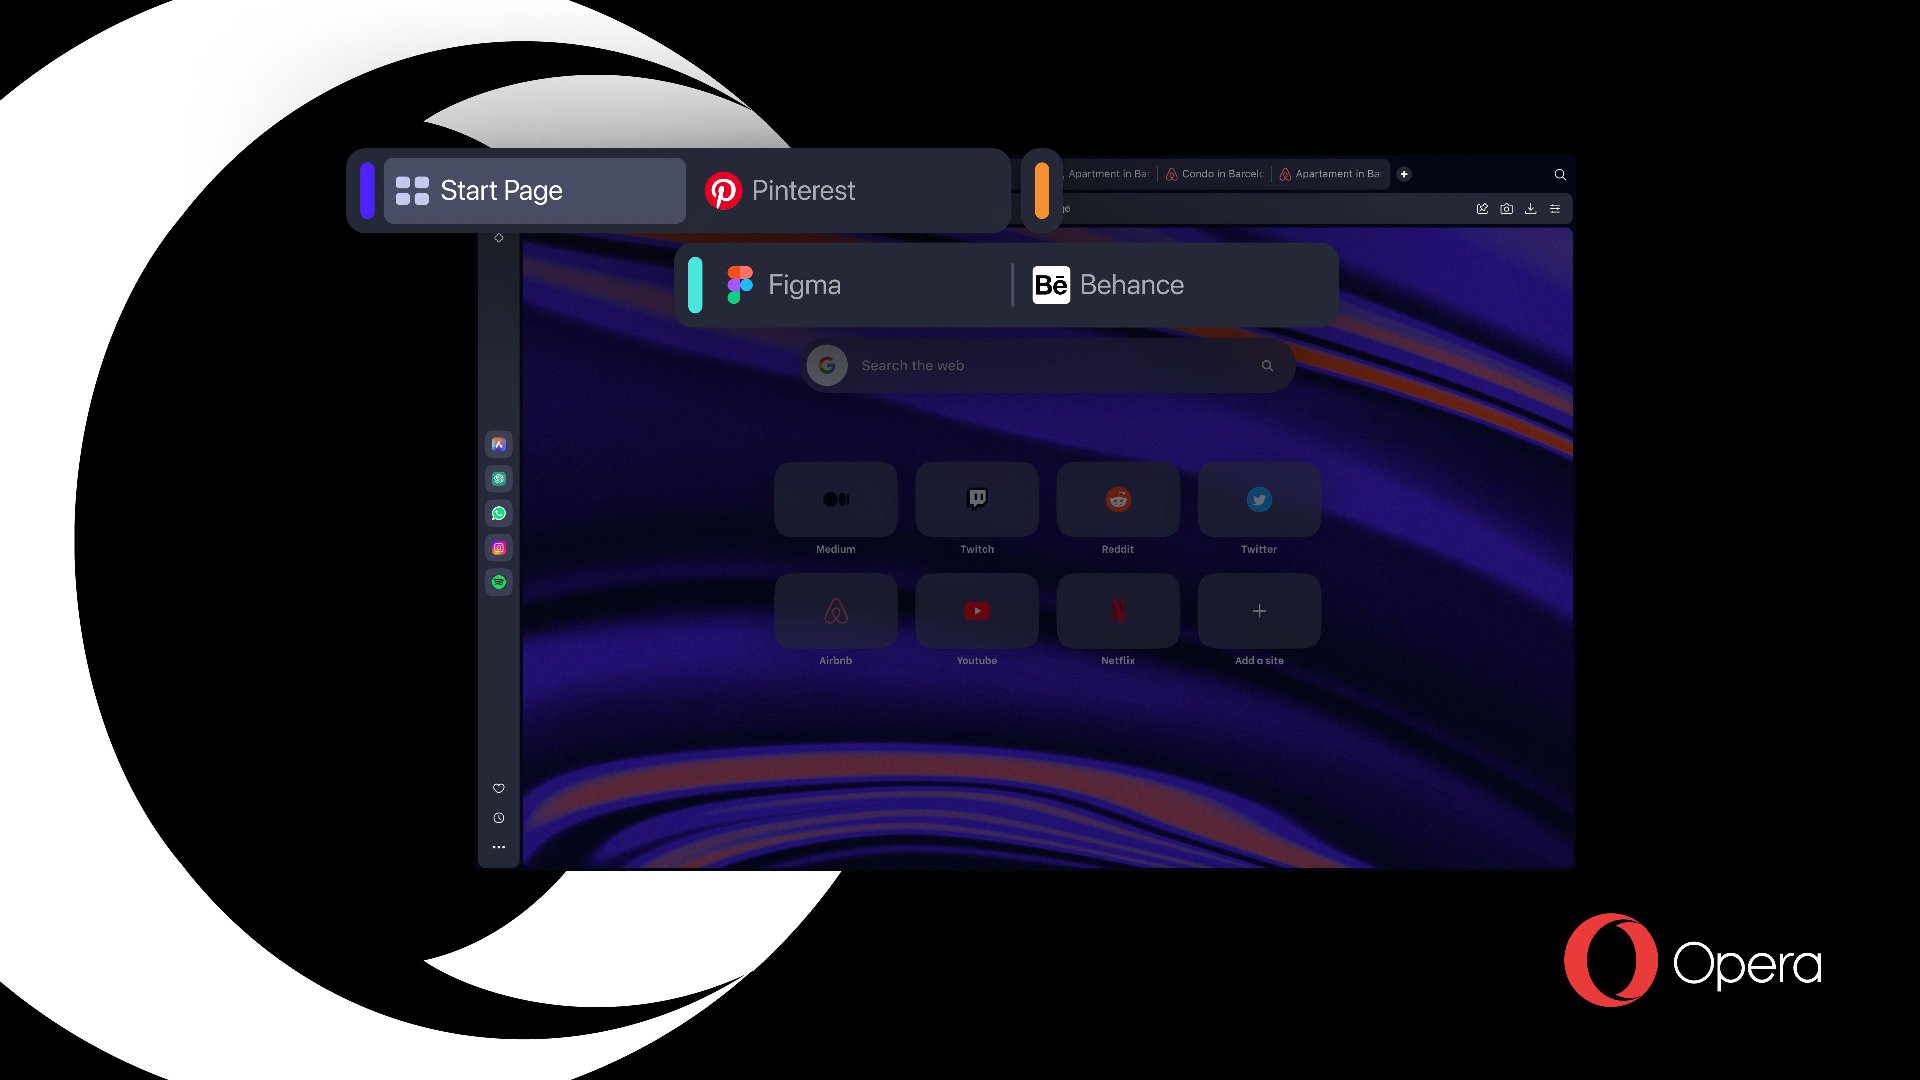Click the Opera logo
The image size is (1920, 1080).
[x=1693, y=960]
